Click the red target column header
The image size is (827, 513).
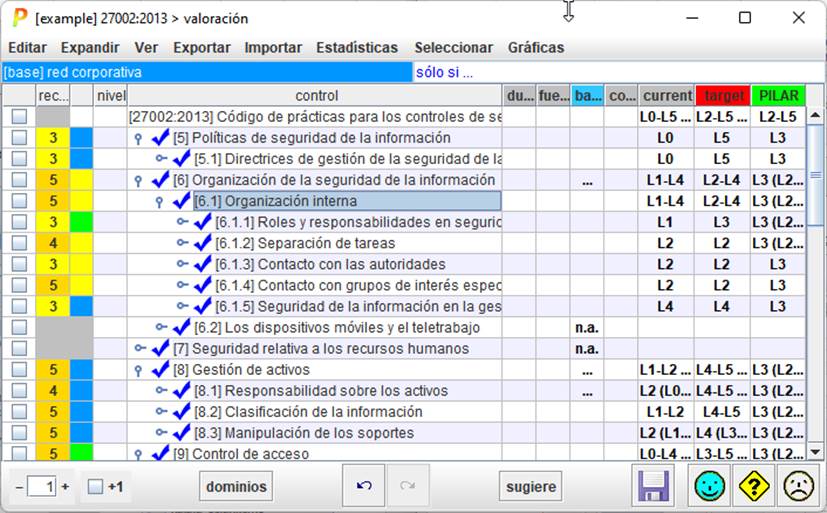(723, 95)
